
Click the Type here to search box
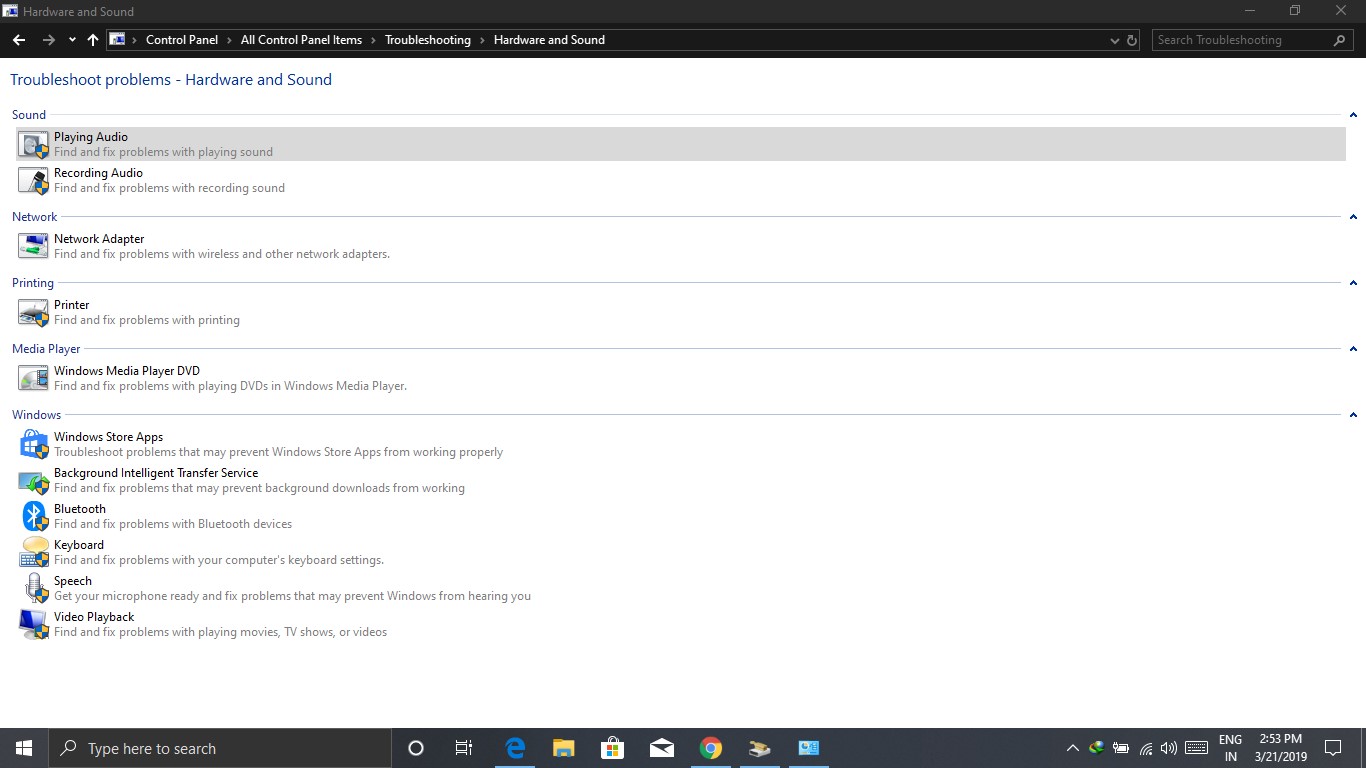pos(220,748)
